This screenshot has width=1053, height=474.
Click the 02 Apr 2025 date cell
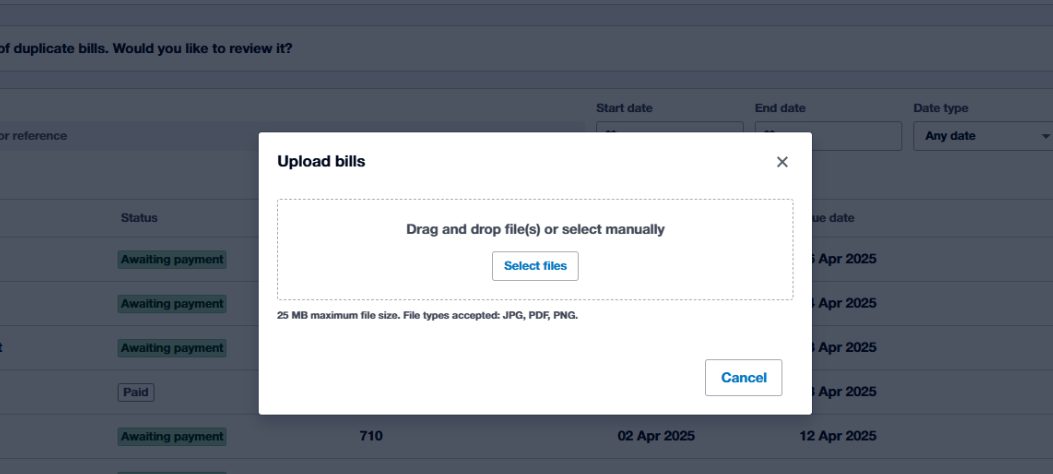point(656,437)
